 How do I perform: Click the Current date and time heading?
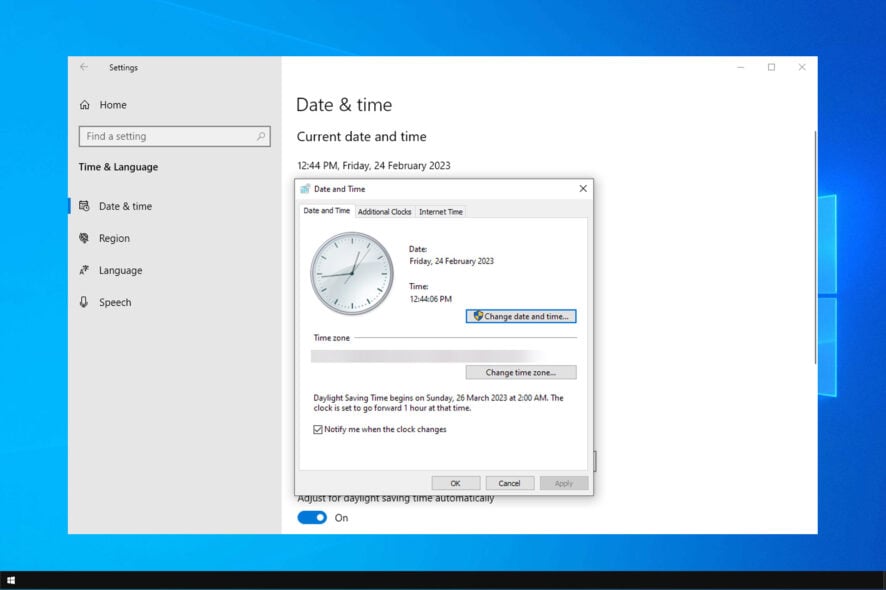point(362,137)
